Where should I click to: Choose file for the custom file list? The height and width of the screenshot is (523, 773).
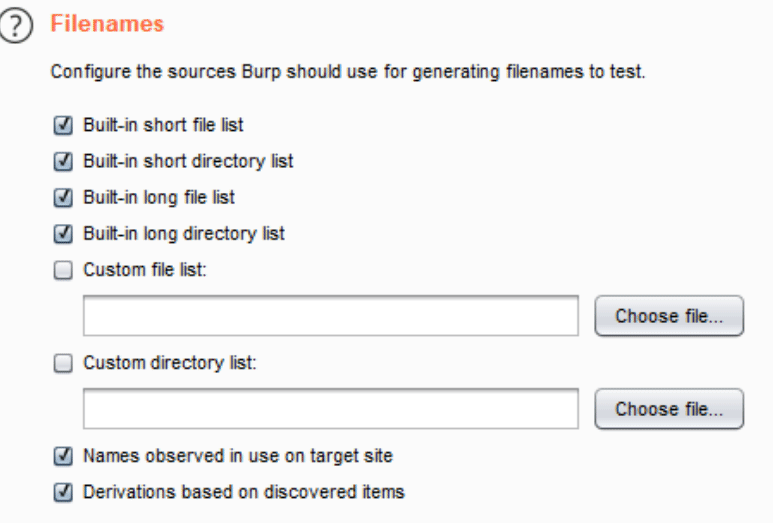[669, 316]
